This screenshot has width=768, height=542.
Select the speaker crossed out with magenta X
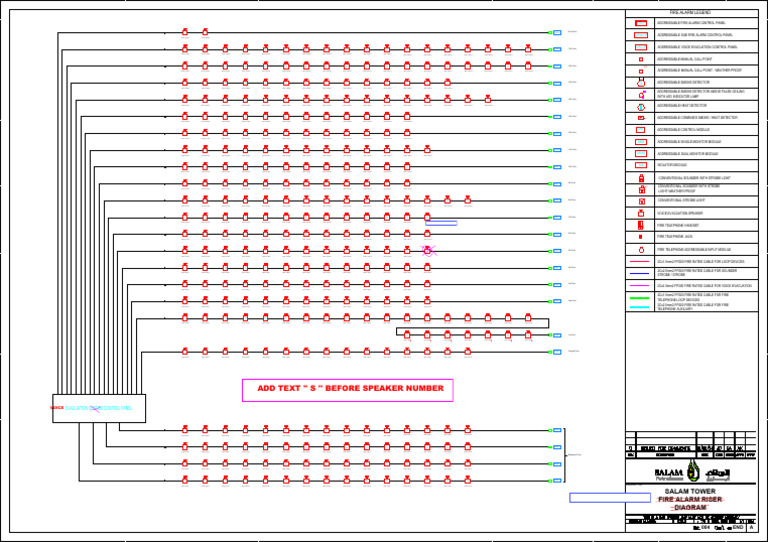[428, 251]
